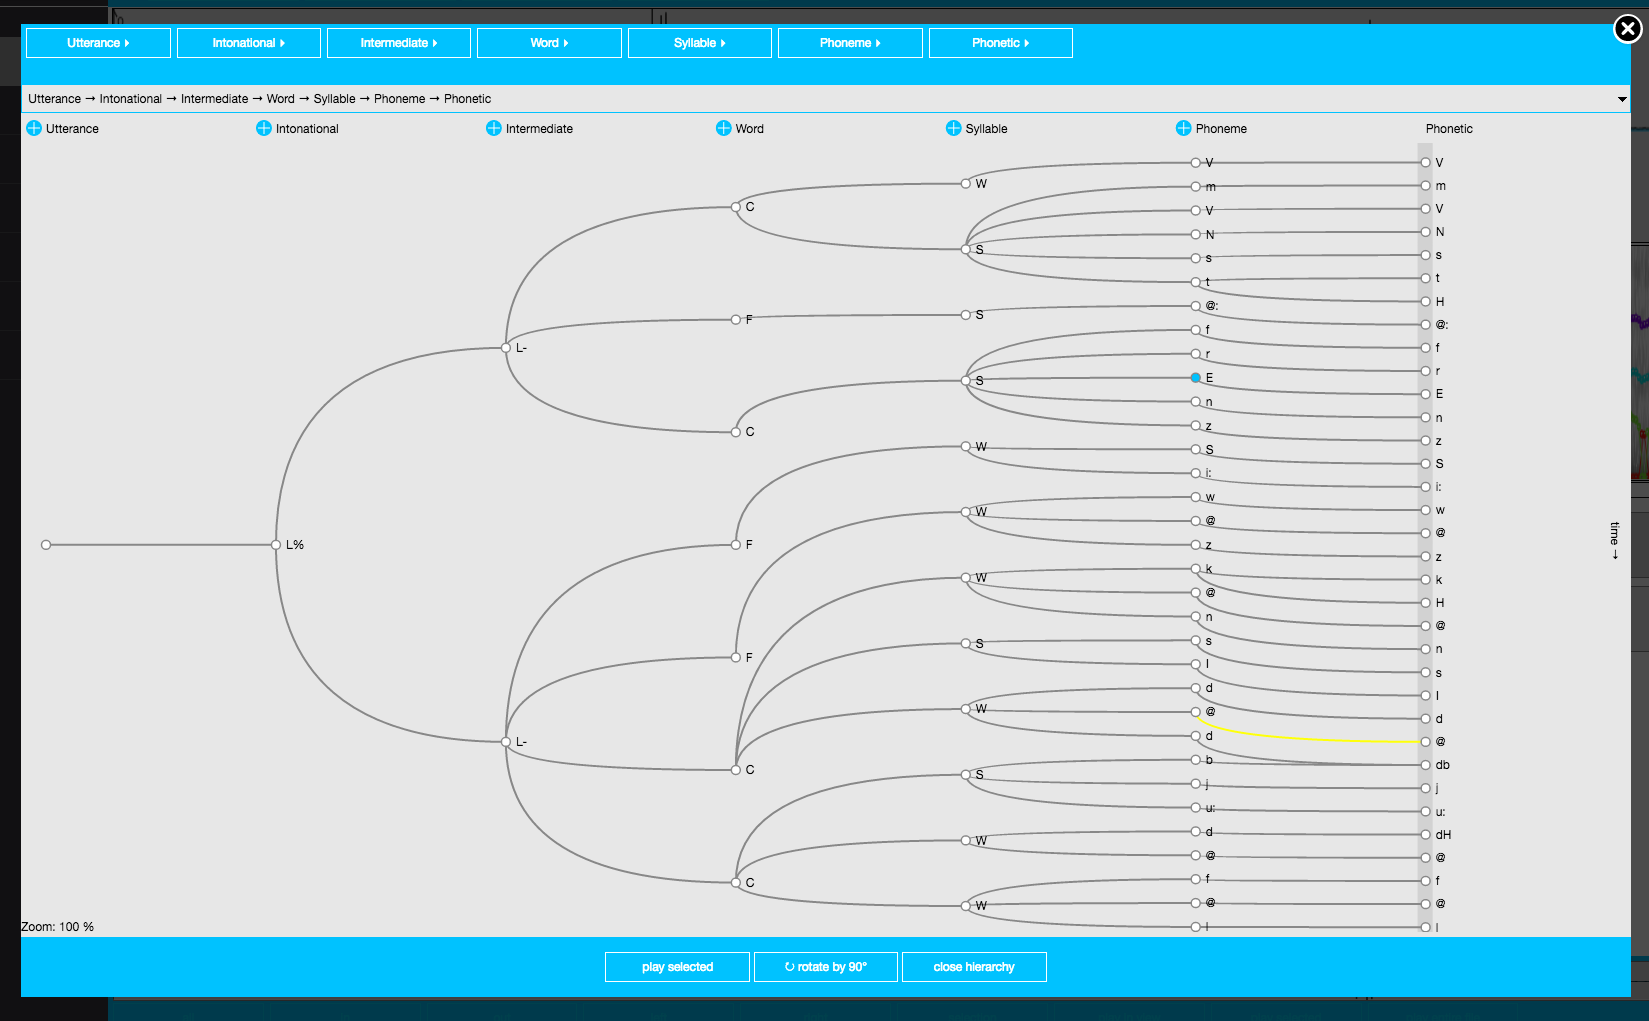Click the plus icon beside Syllable level
This screenshot has height=1021, width=1649.
click(954, 129)
